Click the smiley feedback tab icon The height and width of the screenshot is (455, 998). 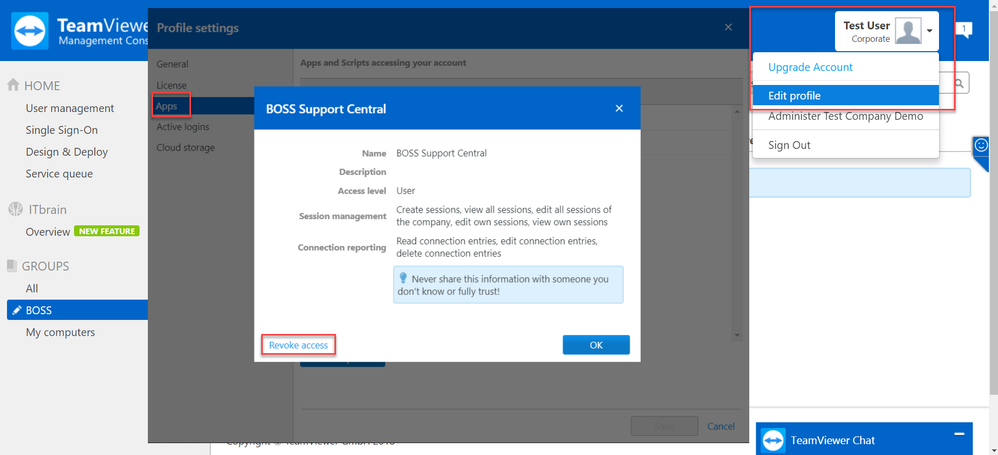tap(981, 145)
